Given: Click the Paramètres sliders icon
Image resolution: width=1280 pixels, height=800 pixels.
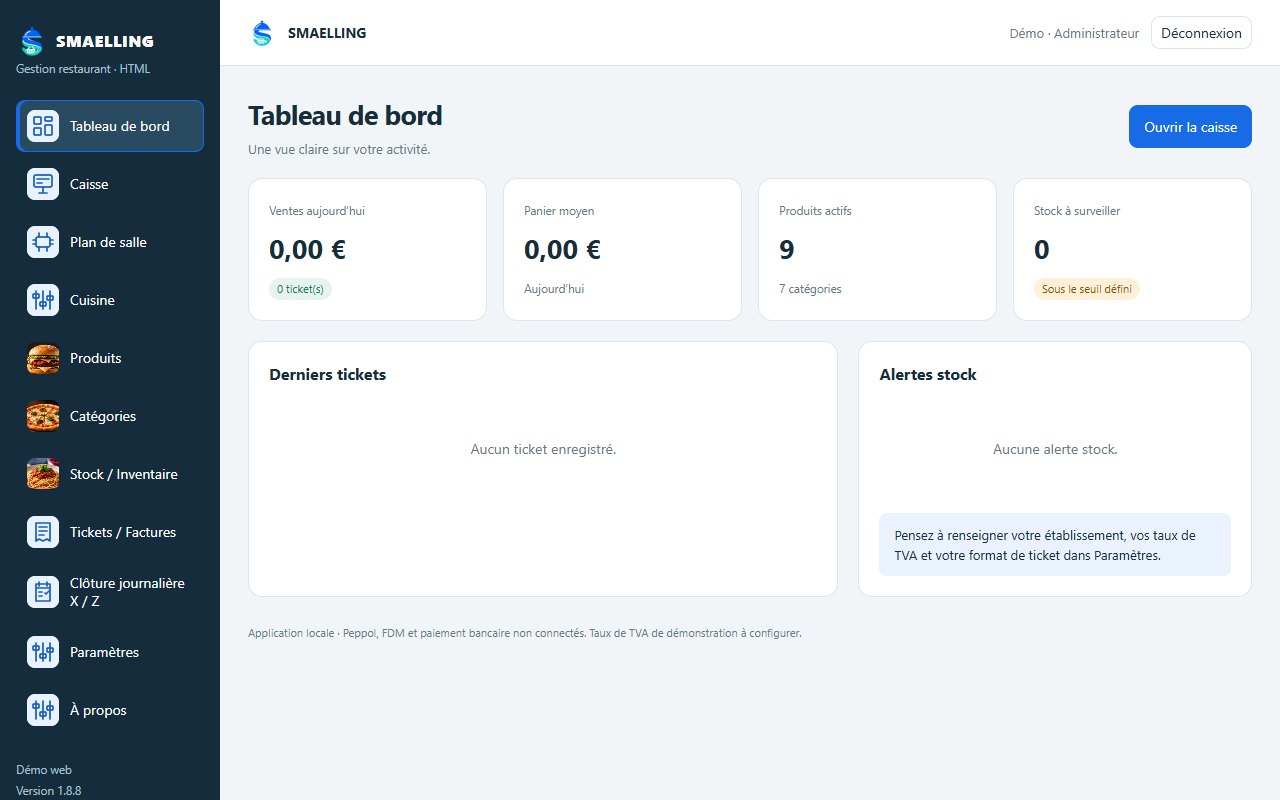Looking at the screenshot, I should (43, 652).
